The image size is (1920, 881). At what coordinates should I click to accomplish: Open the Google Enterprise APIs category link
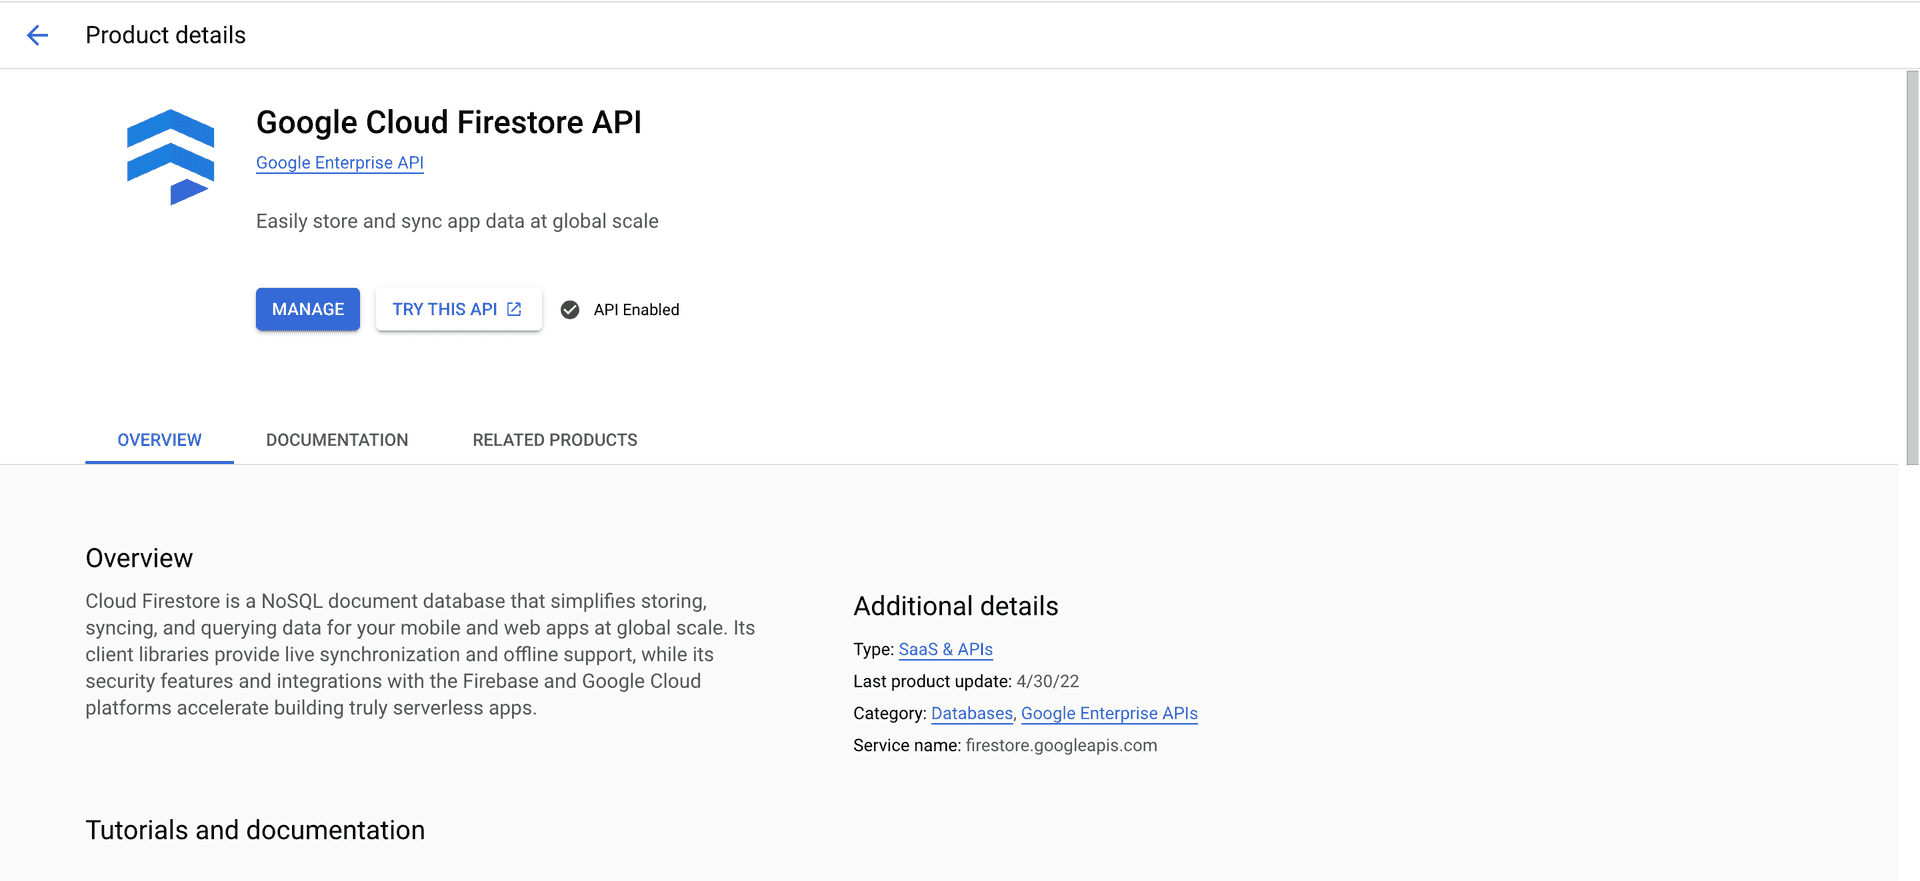pyautogui.click(x=1109, y=713)
